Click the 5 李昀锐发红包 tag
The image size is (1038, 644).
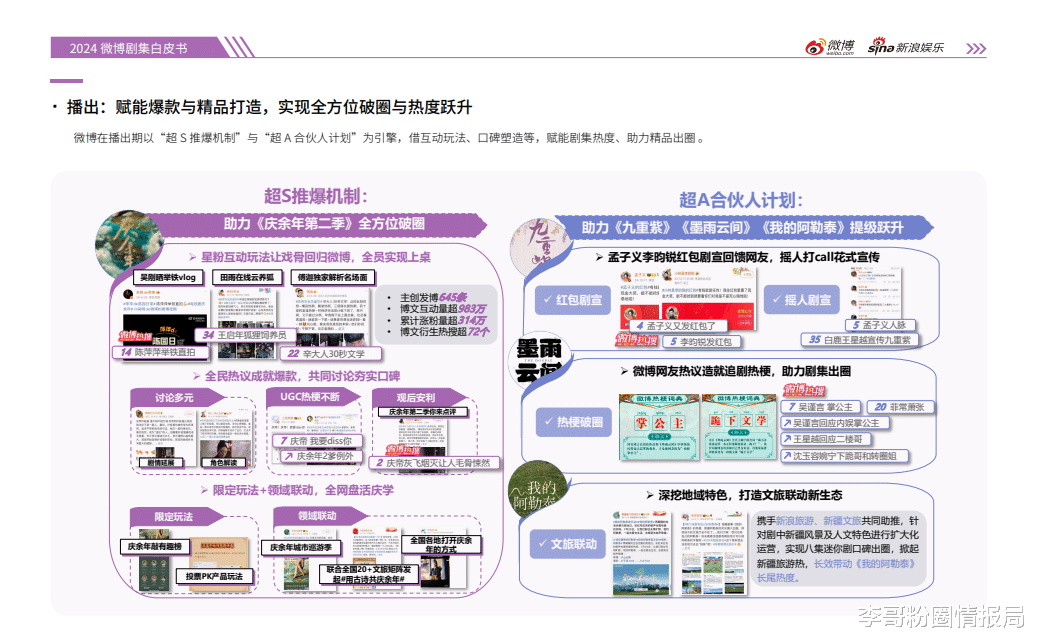click(700, 342)
